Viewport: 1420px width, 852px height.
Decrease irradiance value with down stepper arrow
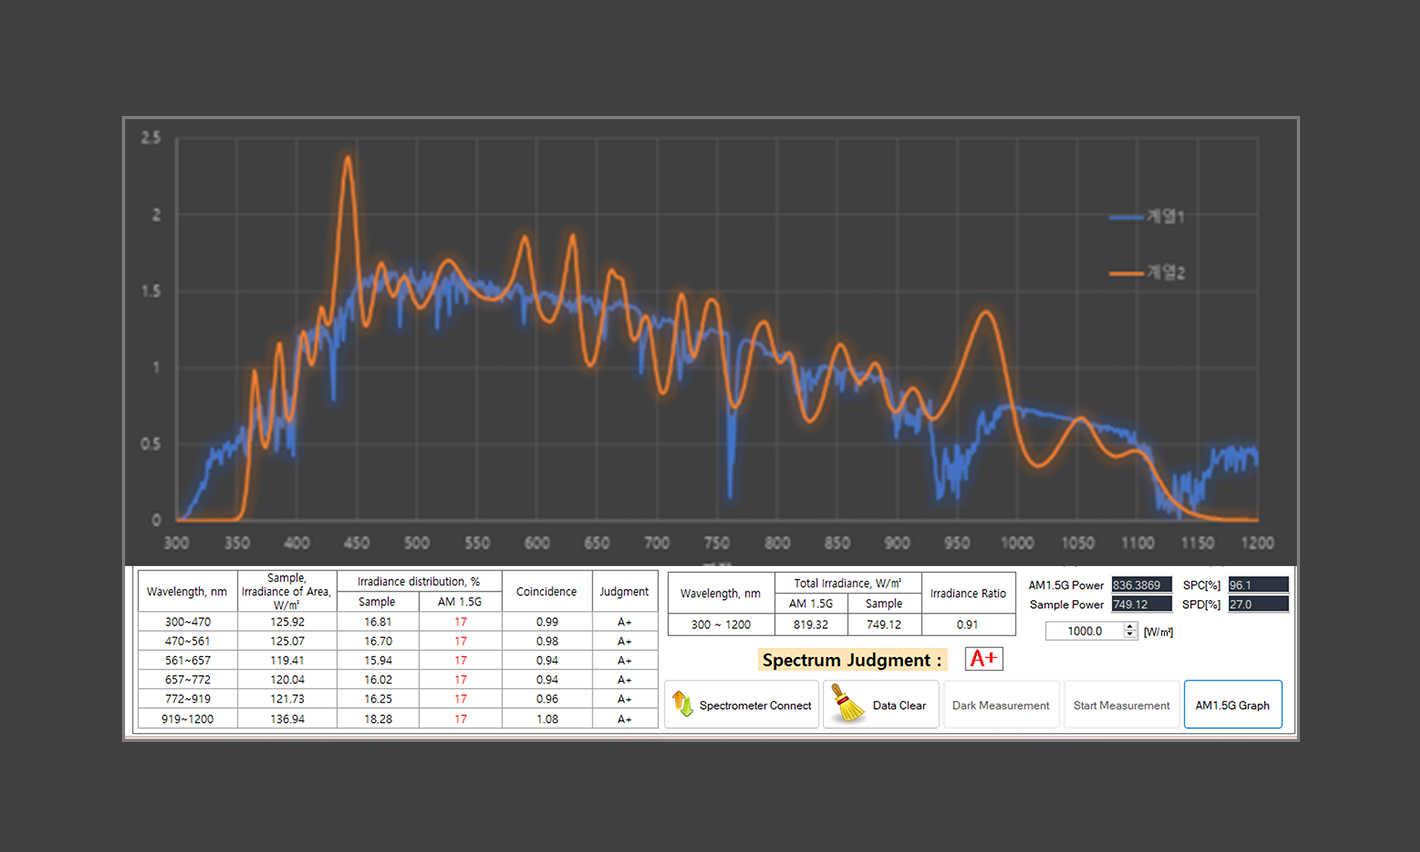point(1130,635)
